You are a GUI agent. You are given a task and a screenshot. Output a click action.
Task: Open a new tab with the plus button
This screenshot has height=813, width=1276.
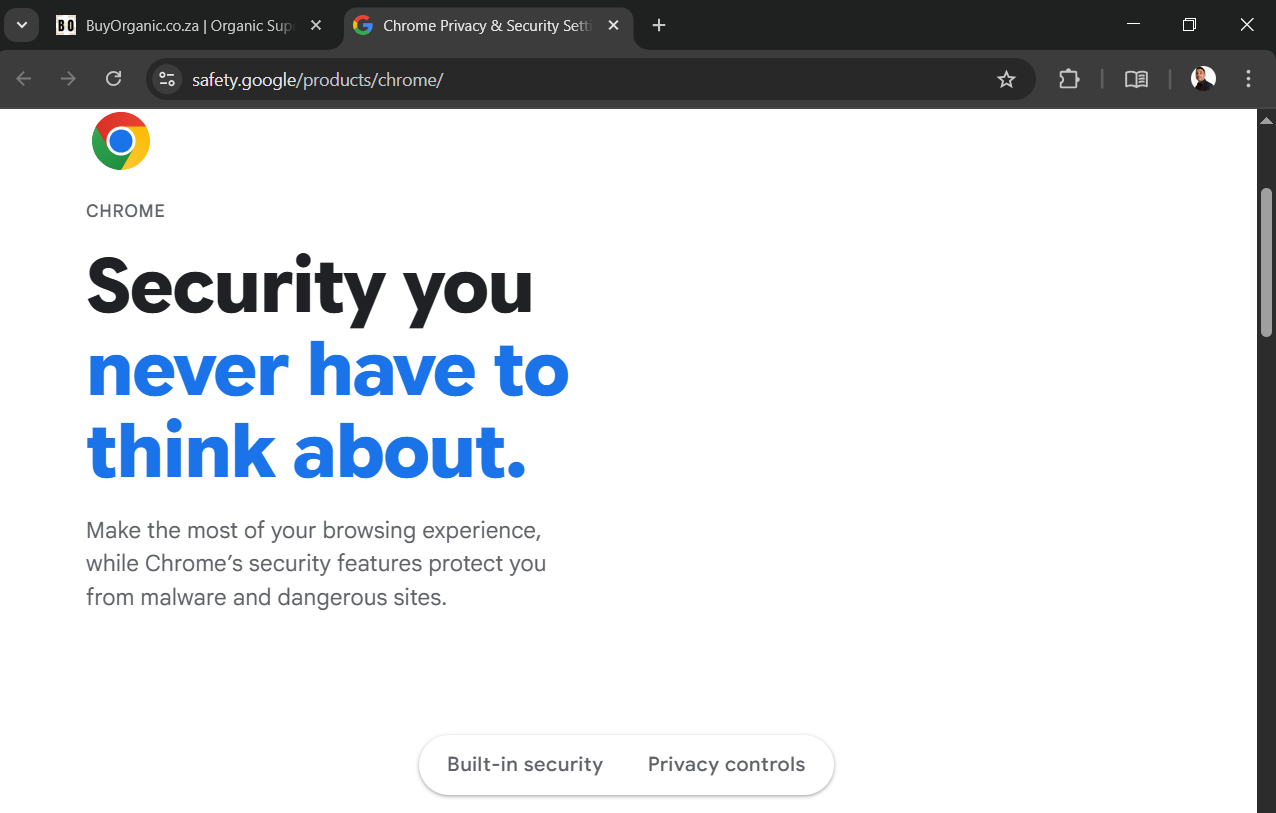click(x=658, y=25)
